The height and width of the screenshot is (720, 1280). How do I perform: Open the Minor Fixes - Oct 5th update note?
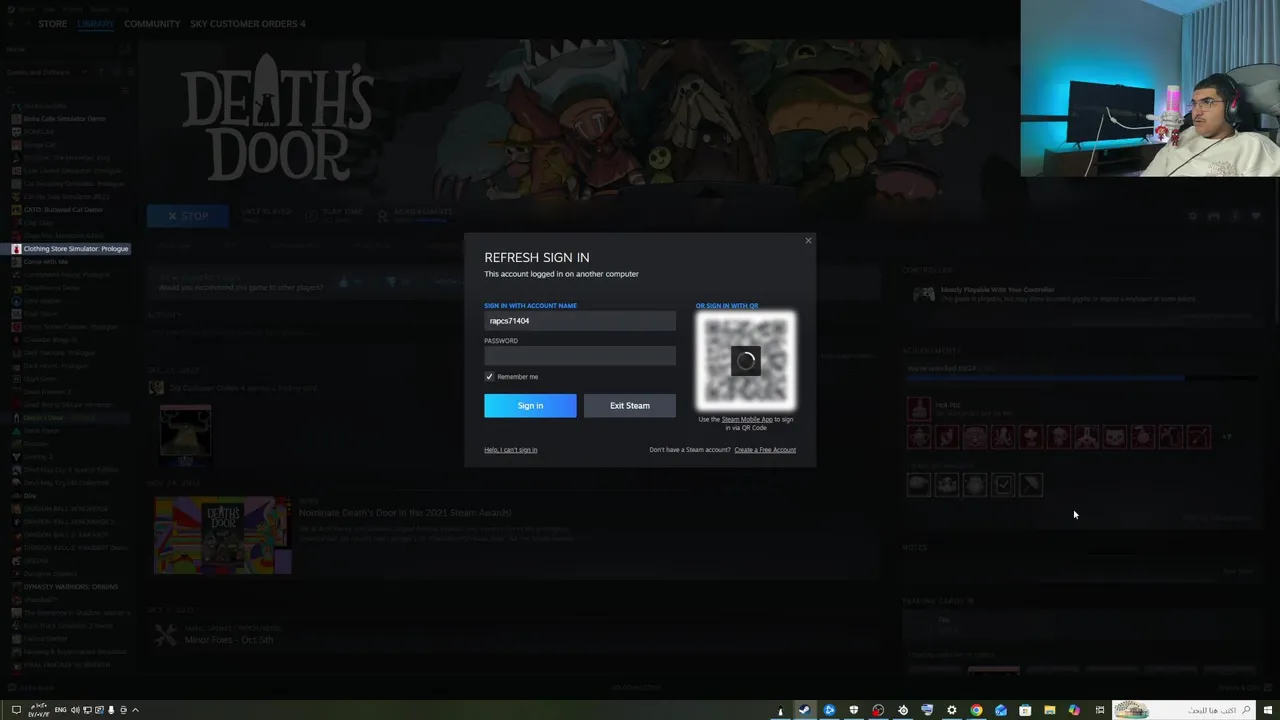coord(229,640)
